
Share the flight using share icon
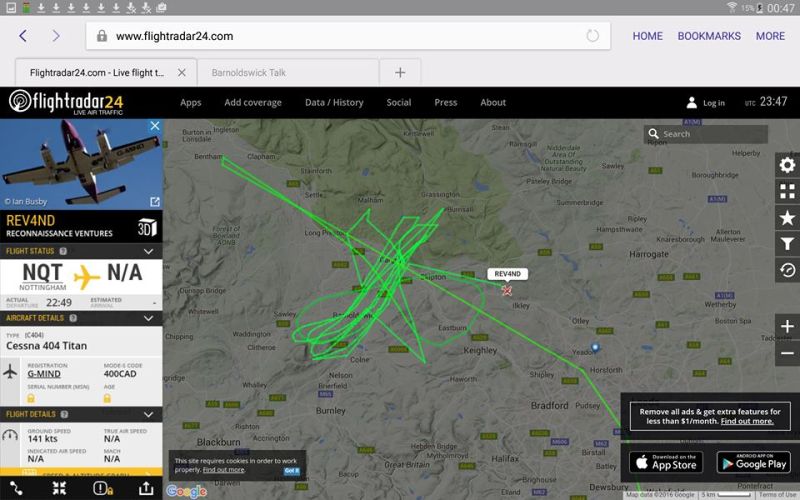coord(146,489)
